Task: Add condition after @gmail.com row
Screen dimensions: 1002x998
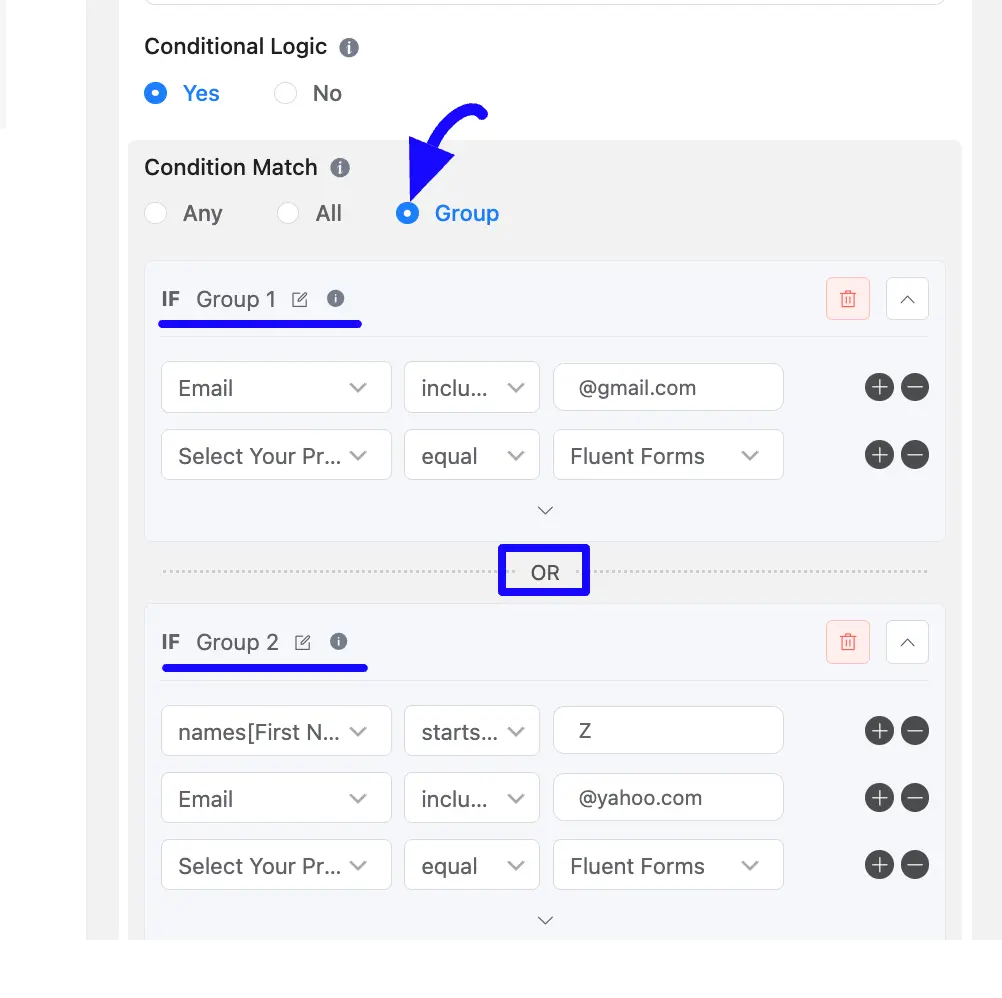Action: tap(879, 387)
